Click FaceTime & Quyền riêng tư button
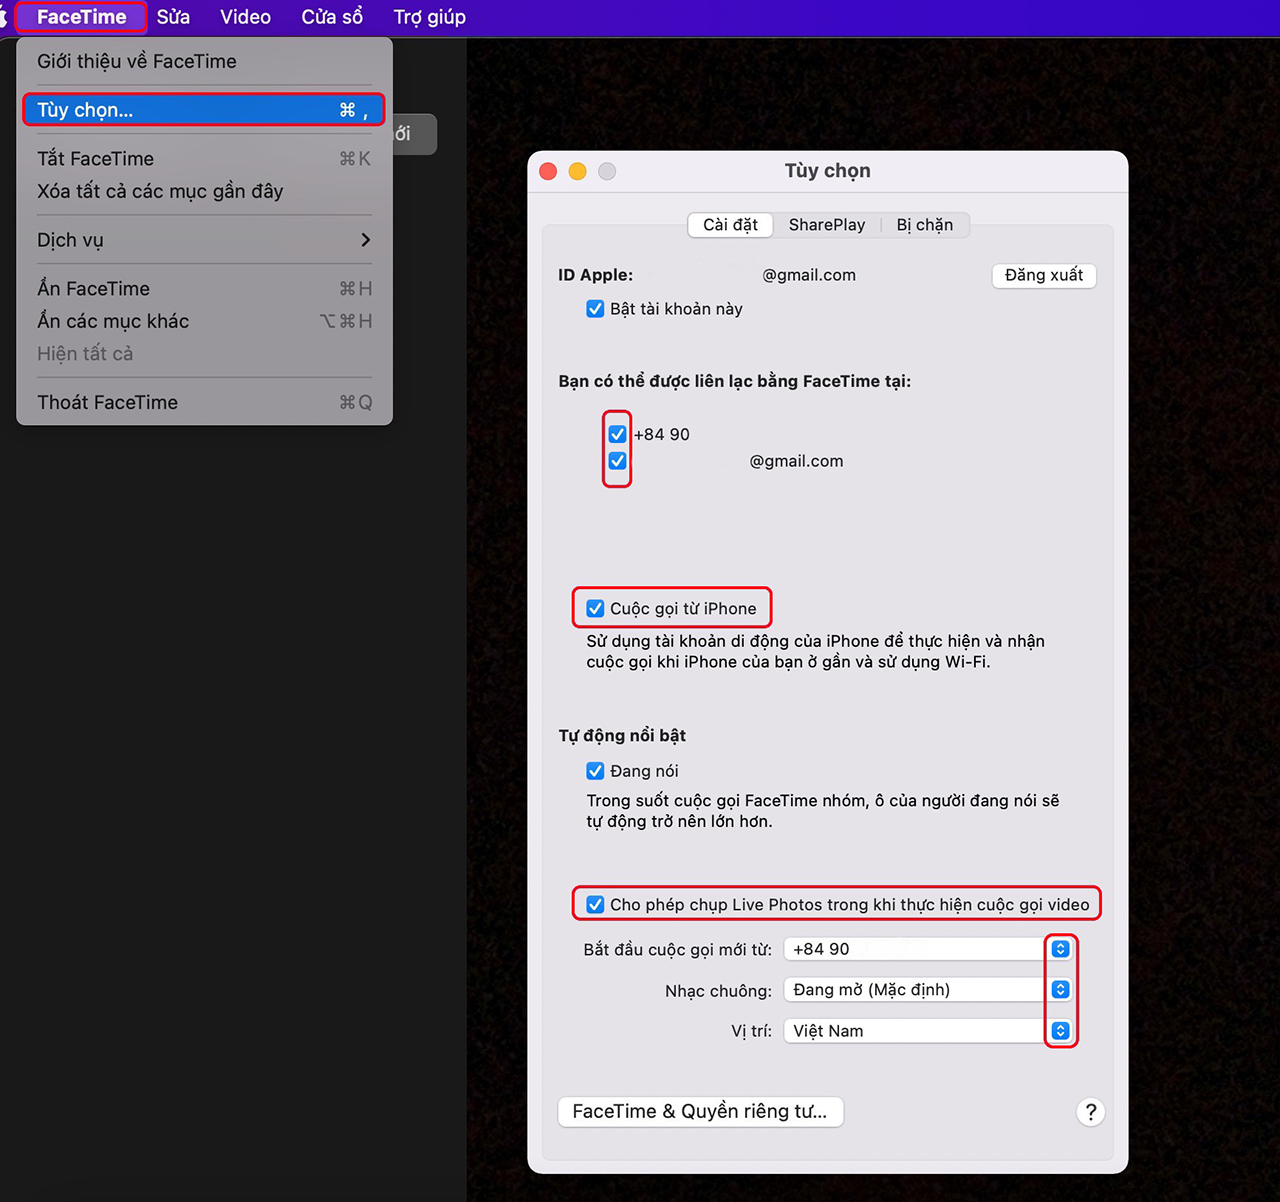Screen dimensions: 1280x1202 pyautogui.click(x=700, y=1112)
